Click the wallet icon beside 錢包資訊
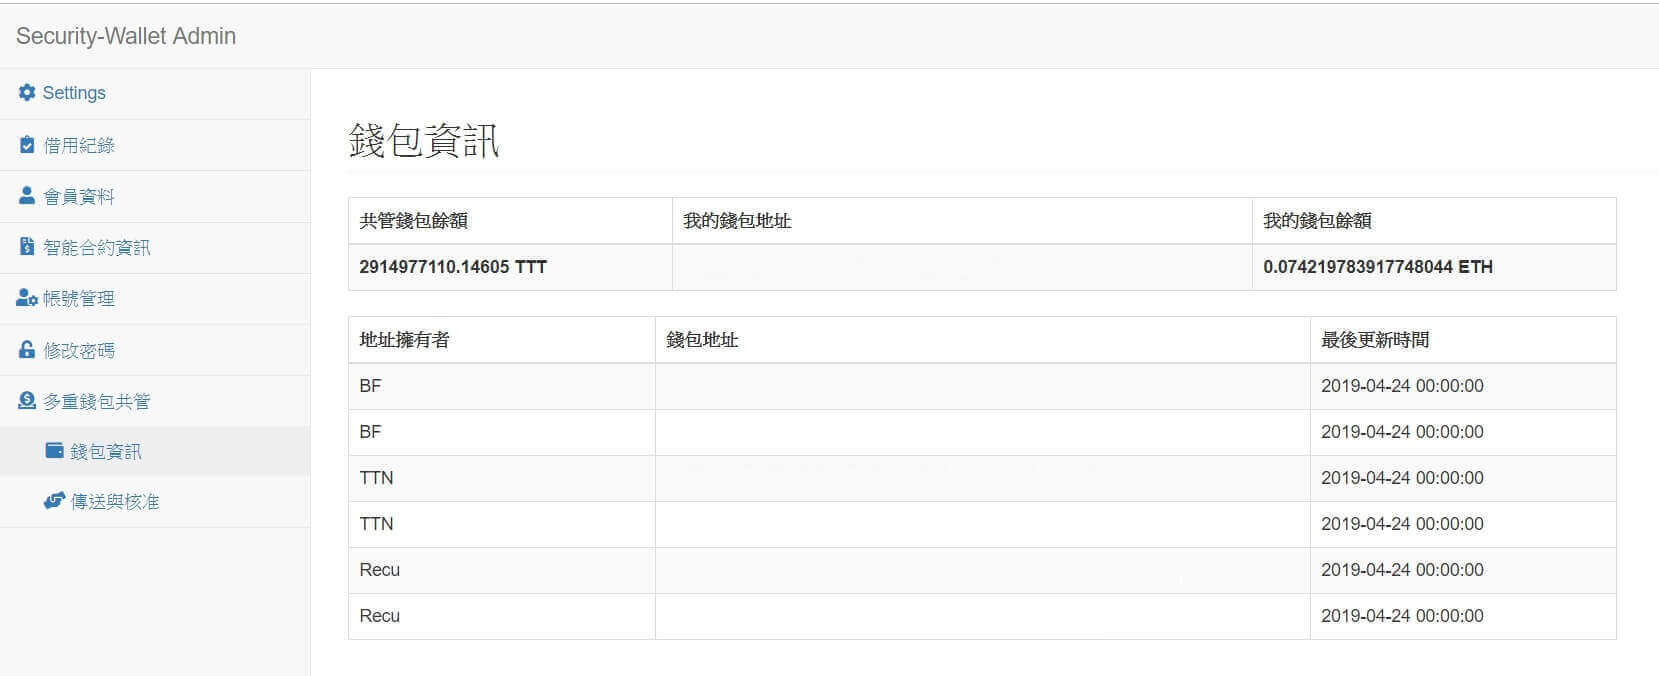 pos(54,451)
